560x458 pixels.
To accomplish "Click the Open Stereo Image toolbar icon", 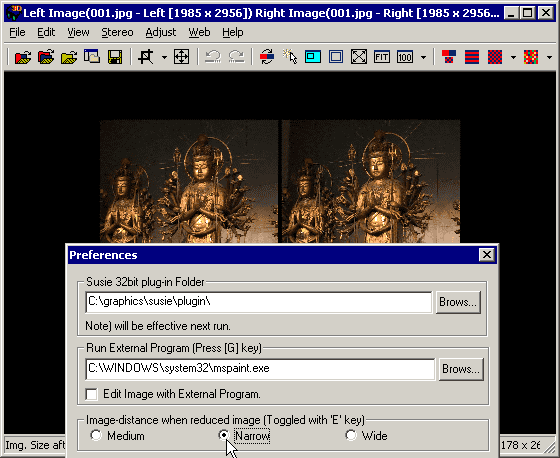I will click(x=23, y=57).
